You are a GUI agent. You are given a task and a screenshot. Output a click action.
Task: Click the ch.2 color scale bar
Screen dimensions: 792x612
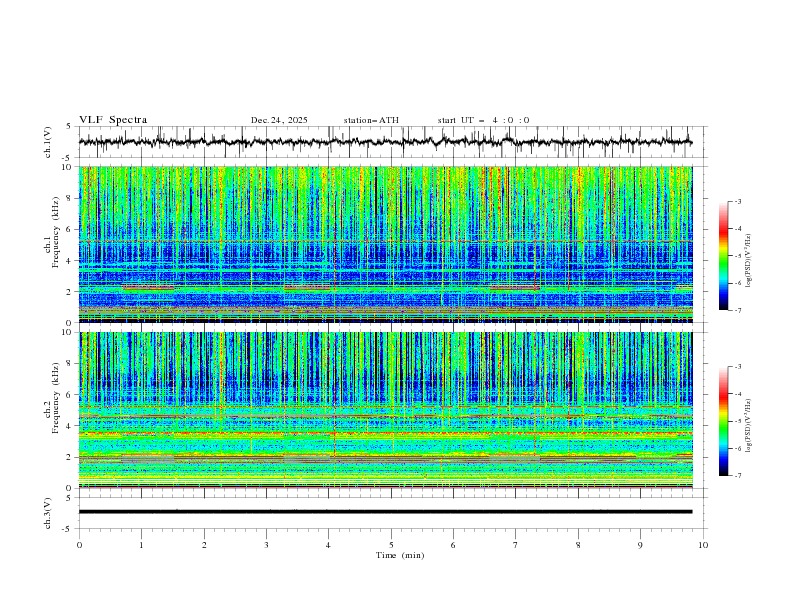(x=723, y=421)
